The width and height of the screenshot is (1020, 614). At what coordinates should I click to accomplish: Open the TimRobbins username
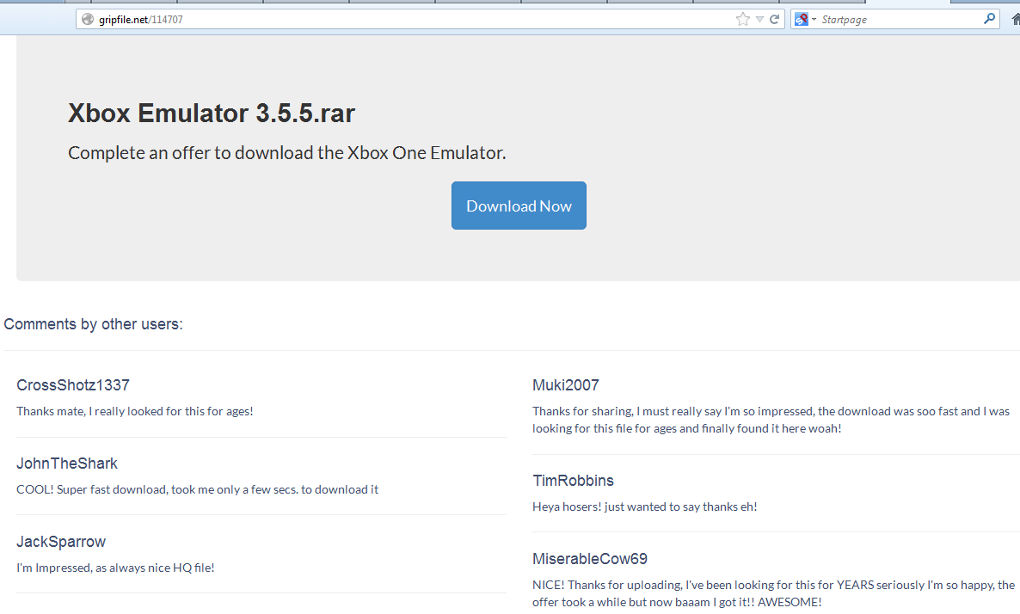pos(573,481)
